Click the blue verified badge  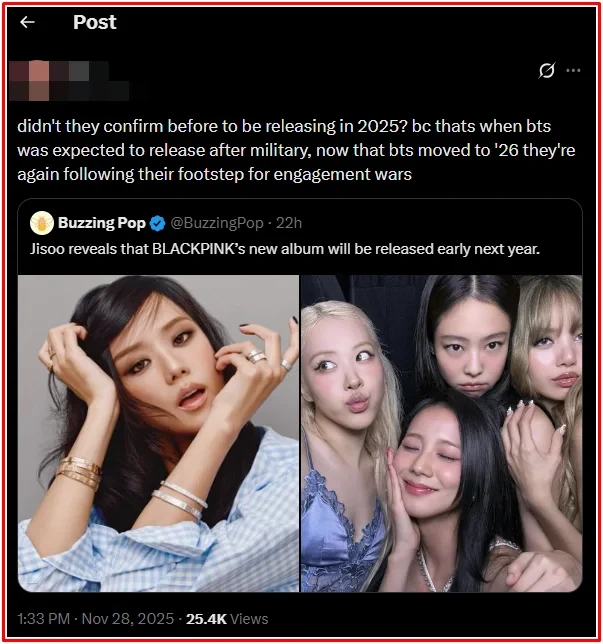(x=157, y=222)
